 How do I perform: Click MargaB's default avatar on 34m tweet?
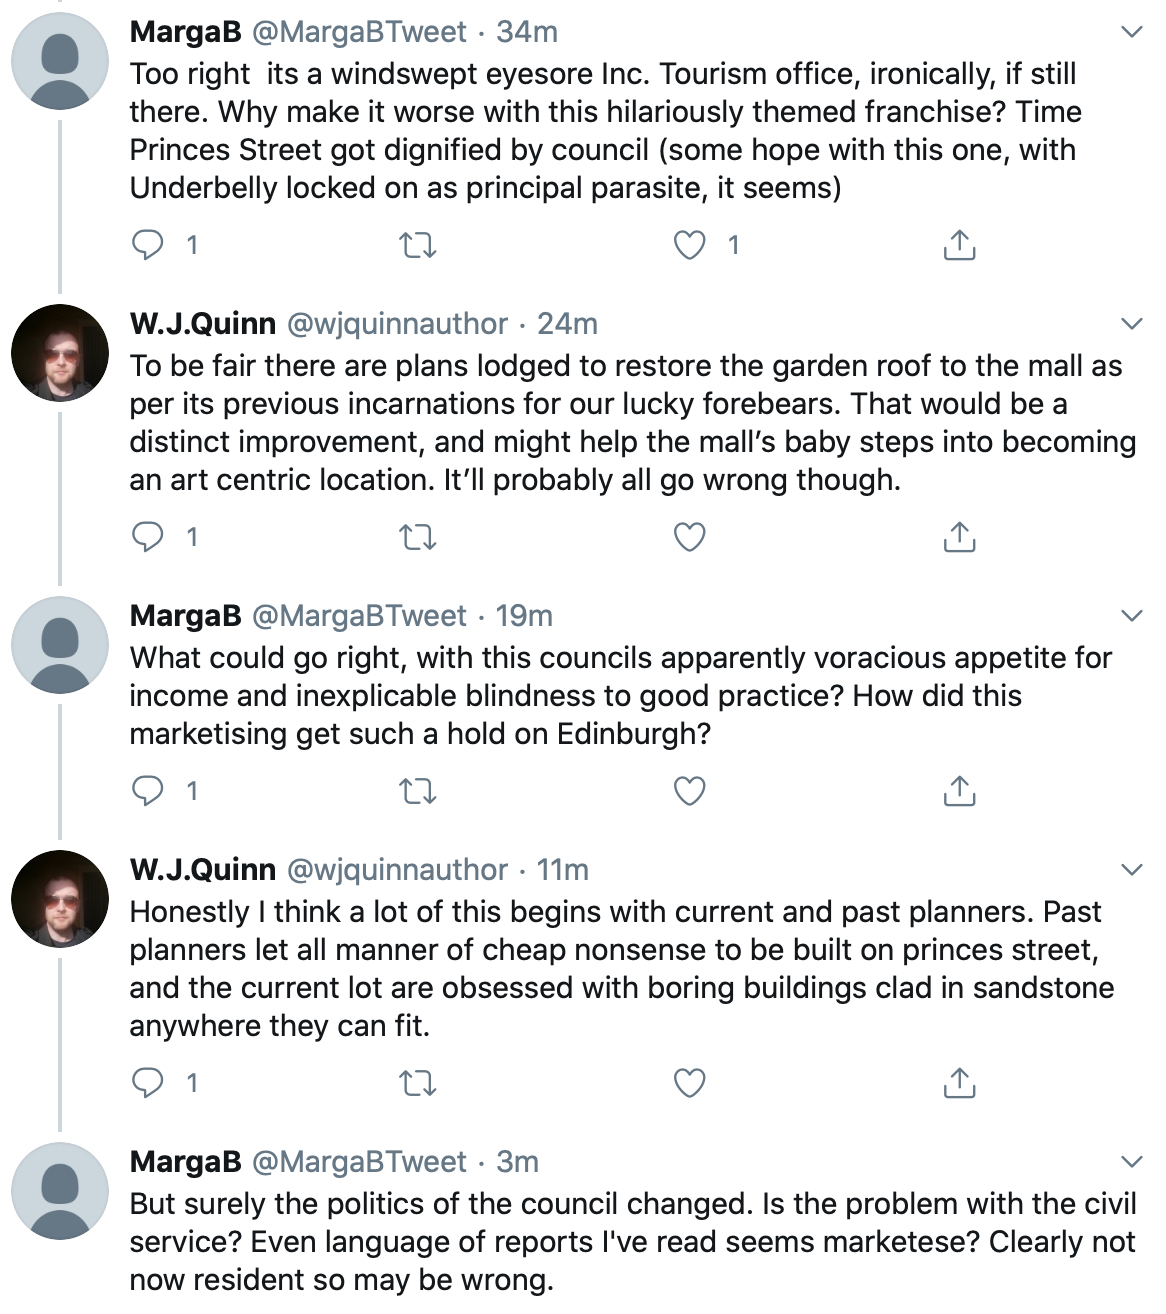(x=60, y=61)
